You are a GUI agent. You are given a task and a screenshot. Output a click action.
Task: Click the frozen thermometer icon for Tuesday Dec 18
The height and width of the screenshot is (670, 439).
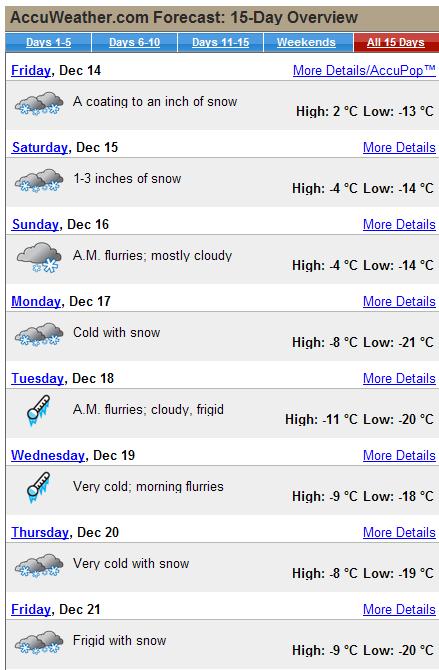pos(38,411)
